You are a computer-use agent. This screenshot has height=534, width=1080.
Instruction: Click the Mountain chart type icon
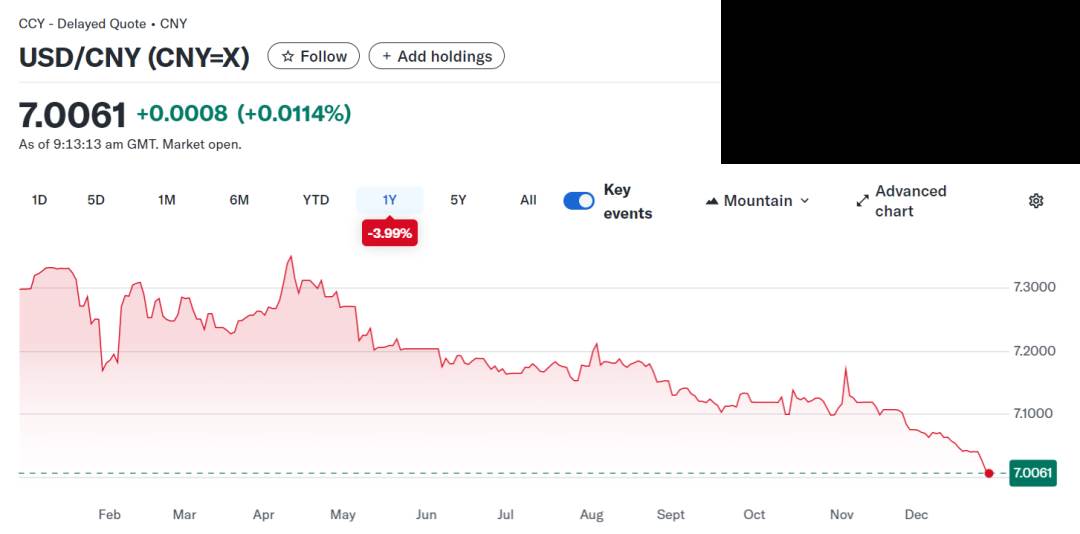[x=712, y=201]
